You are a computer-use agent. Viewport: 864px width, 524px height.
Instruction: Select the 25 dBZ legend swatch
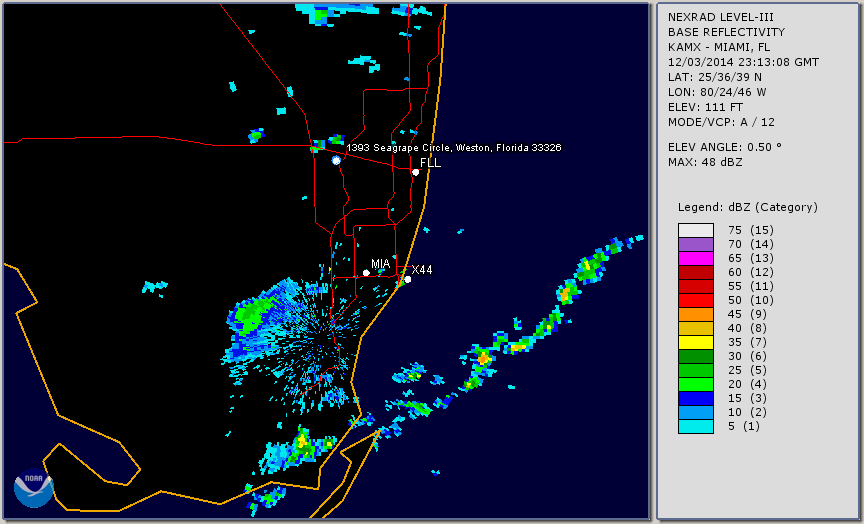point(696,370)
